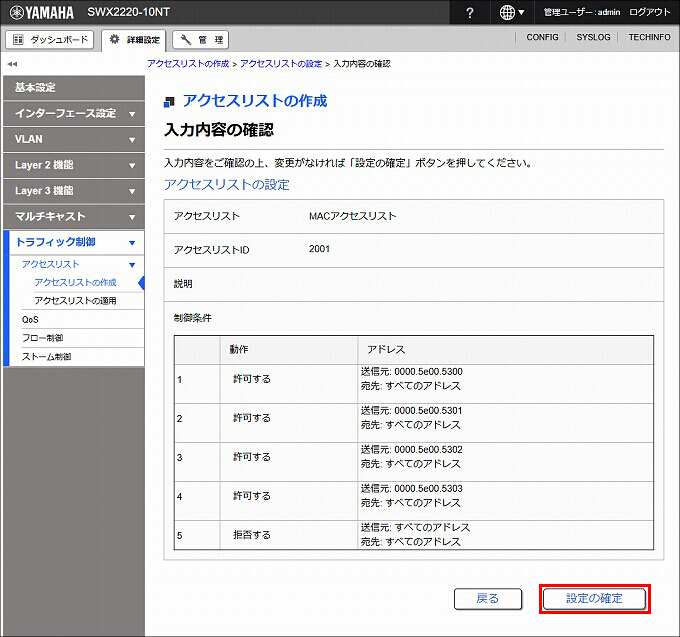
Task: Click the Yamaha logo
Action: pyautogui.click(x=42, y=13)
